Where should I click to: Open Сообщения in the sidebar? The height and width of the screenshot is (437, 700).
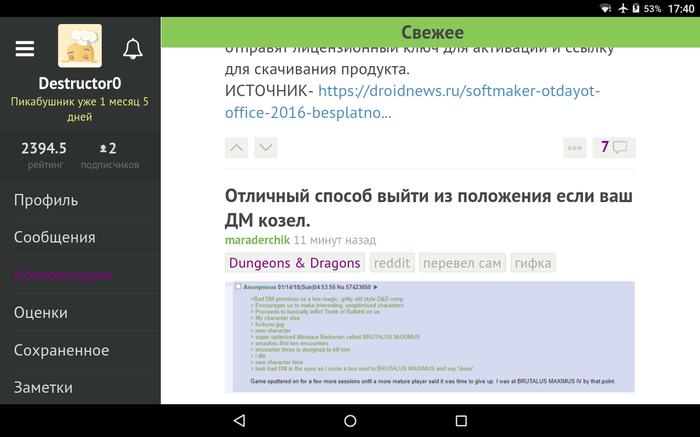pyautogui.click(x=55, y=237)
